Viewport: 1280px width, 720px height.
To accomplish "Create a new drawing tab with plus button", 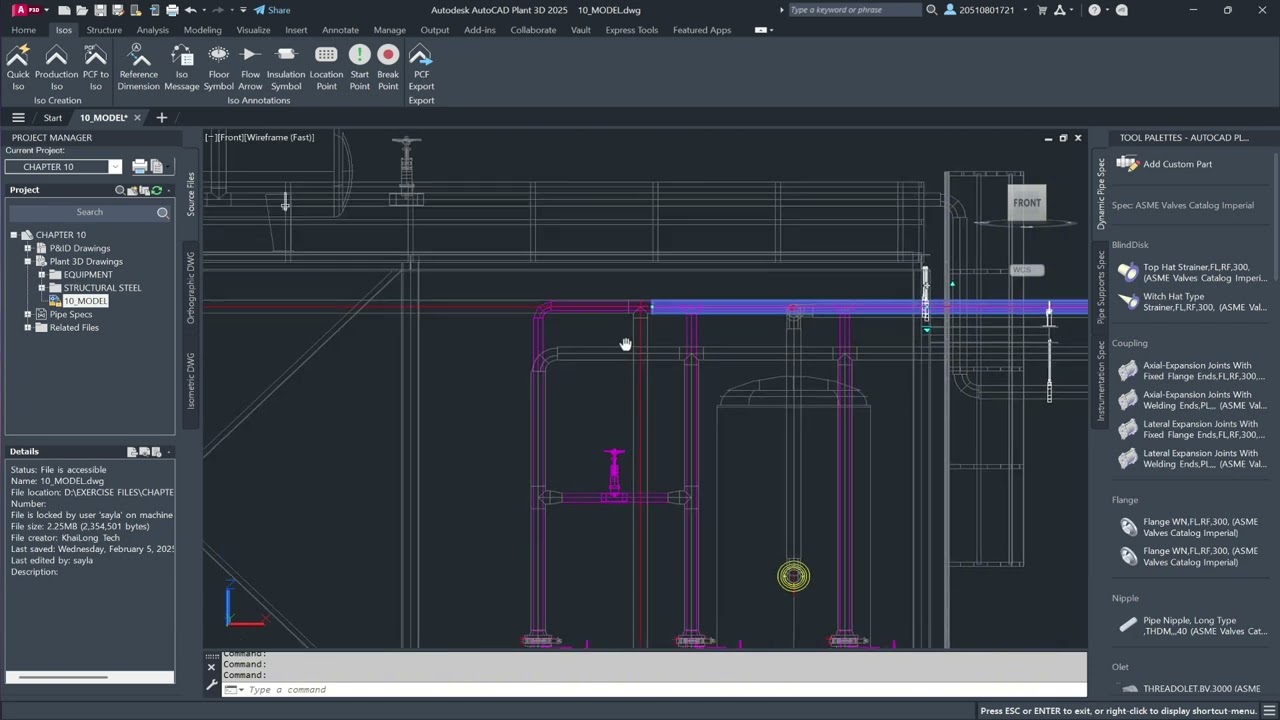I will click(x=161, y=118).
